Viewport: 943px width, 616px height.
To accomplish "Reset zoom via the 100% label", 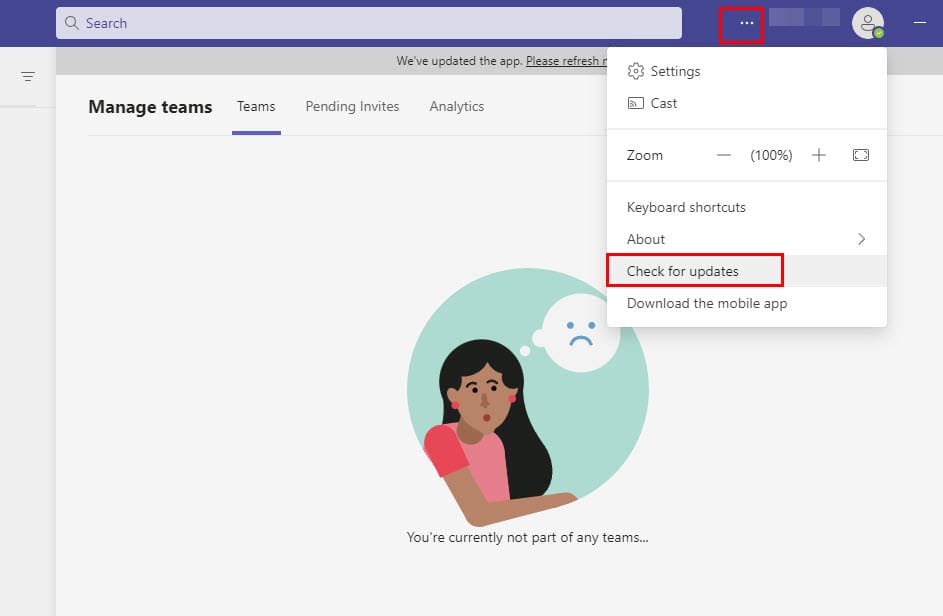I will click(x=771, y=155).
